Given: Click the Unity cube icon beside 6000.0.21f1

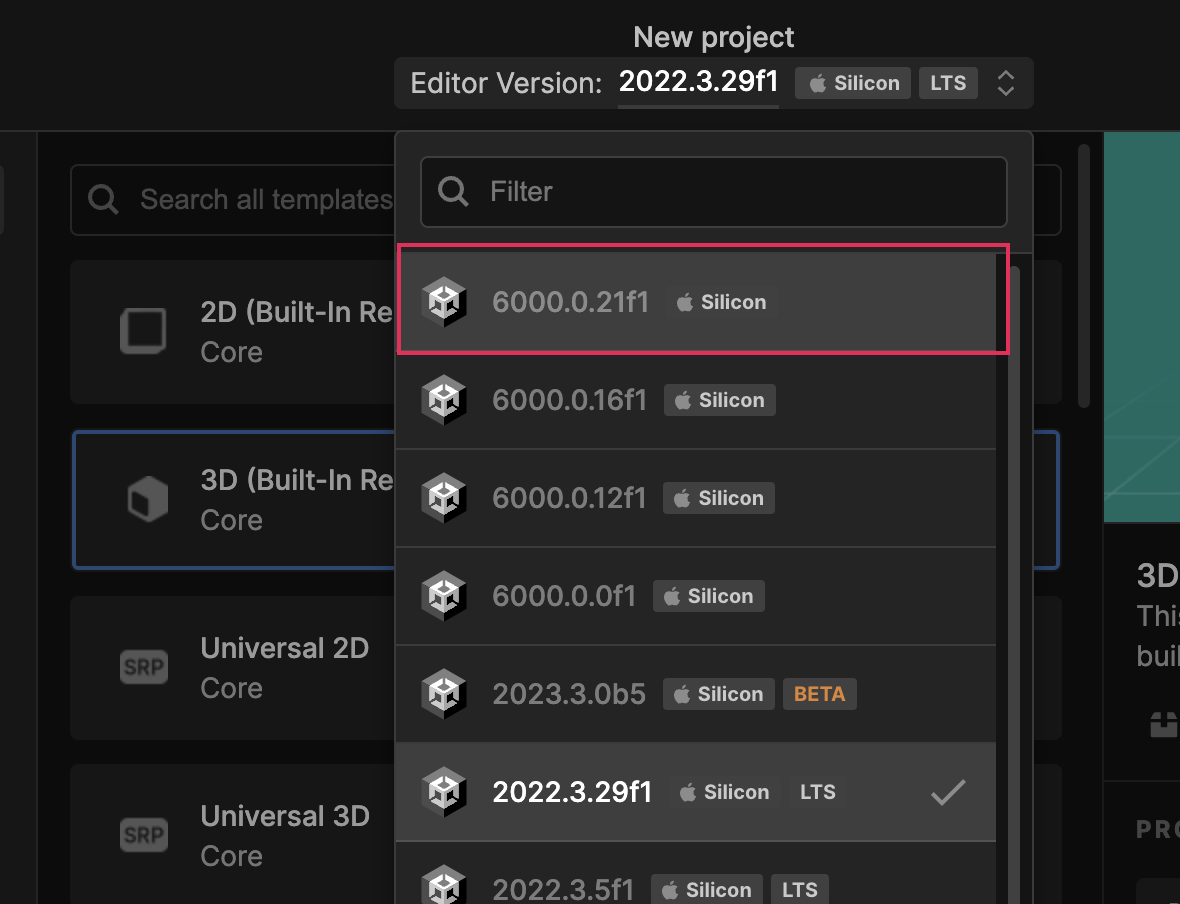Looking at the screenshot, I should click(443, 302).
